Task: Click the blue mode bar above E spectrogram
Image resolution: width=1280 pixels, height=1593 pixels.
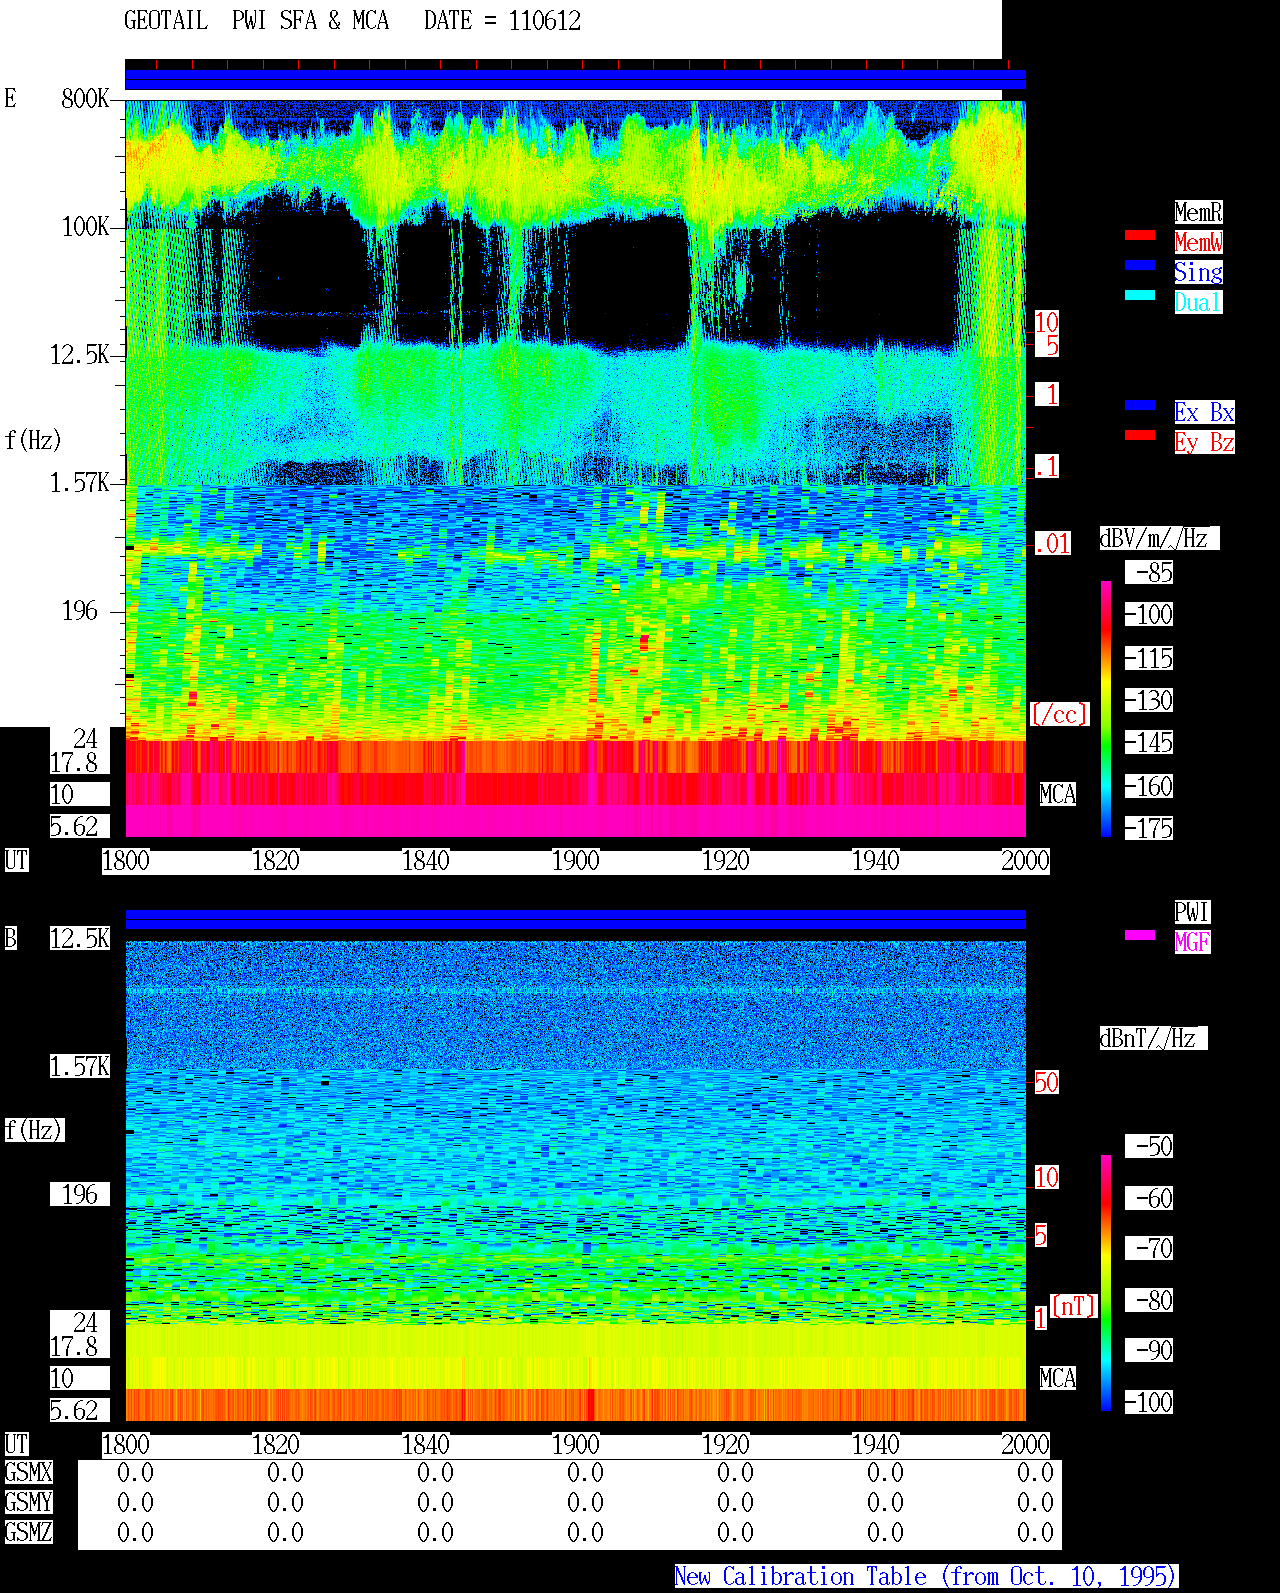Action: tap(575, 80)
